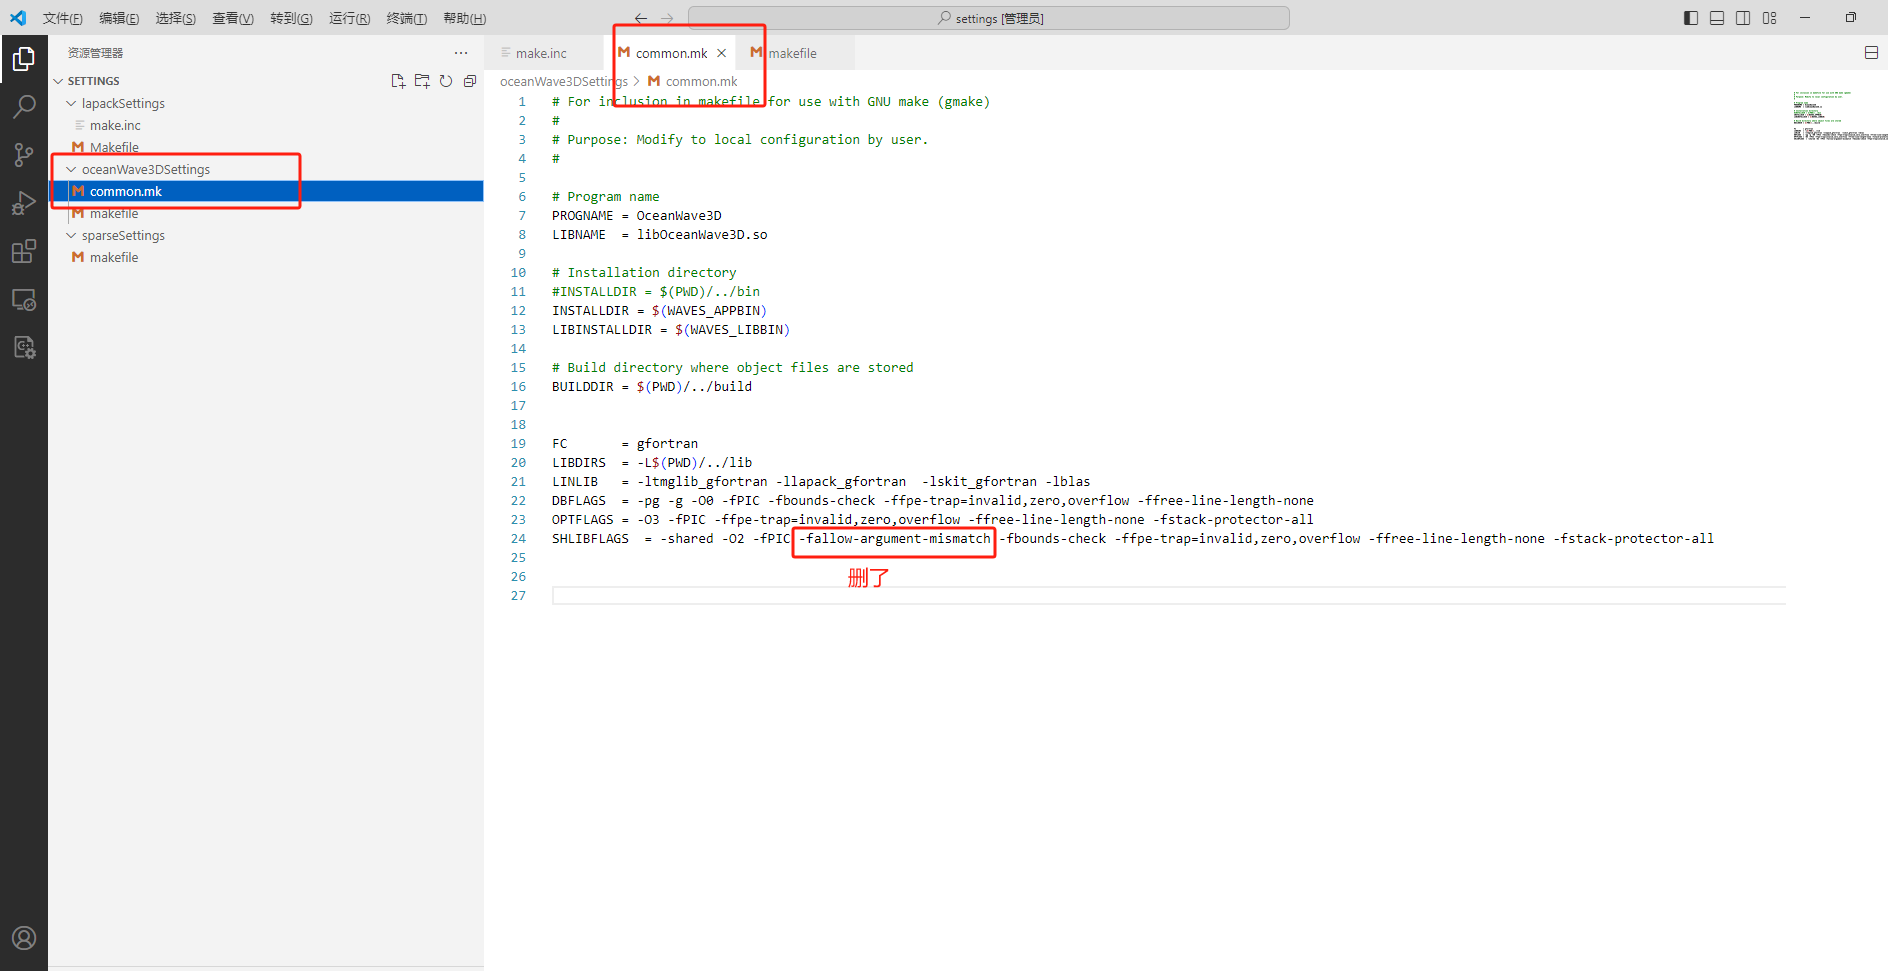Toggle the secondary side bar layout button

pyautogui.click(x=1743, y=18)
